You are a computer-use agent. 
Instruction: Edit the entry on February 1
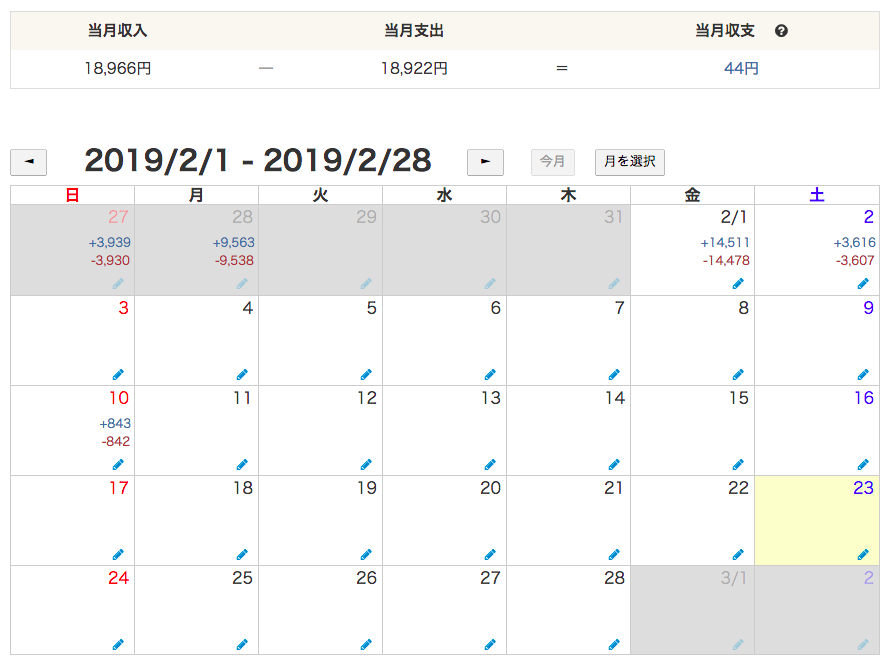point(738,284)
